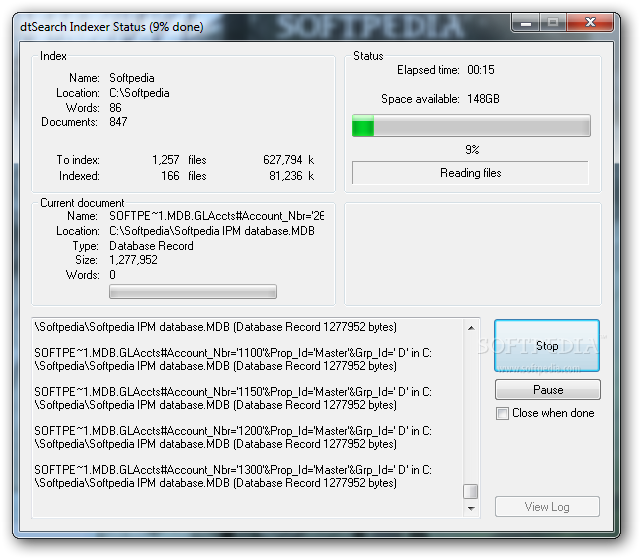
Task: Click the 627,794 k size value
Action: (289, 160)
